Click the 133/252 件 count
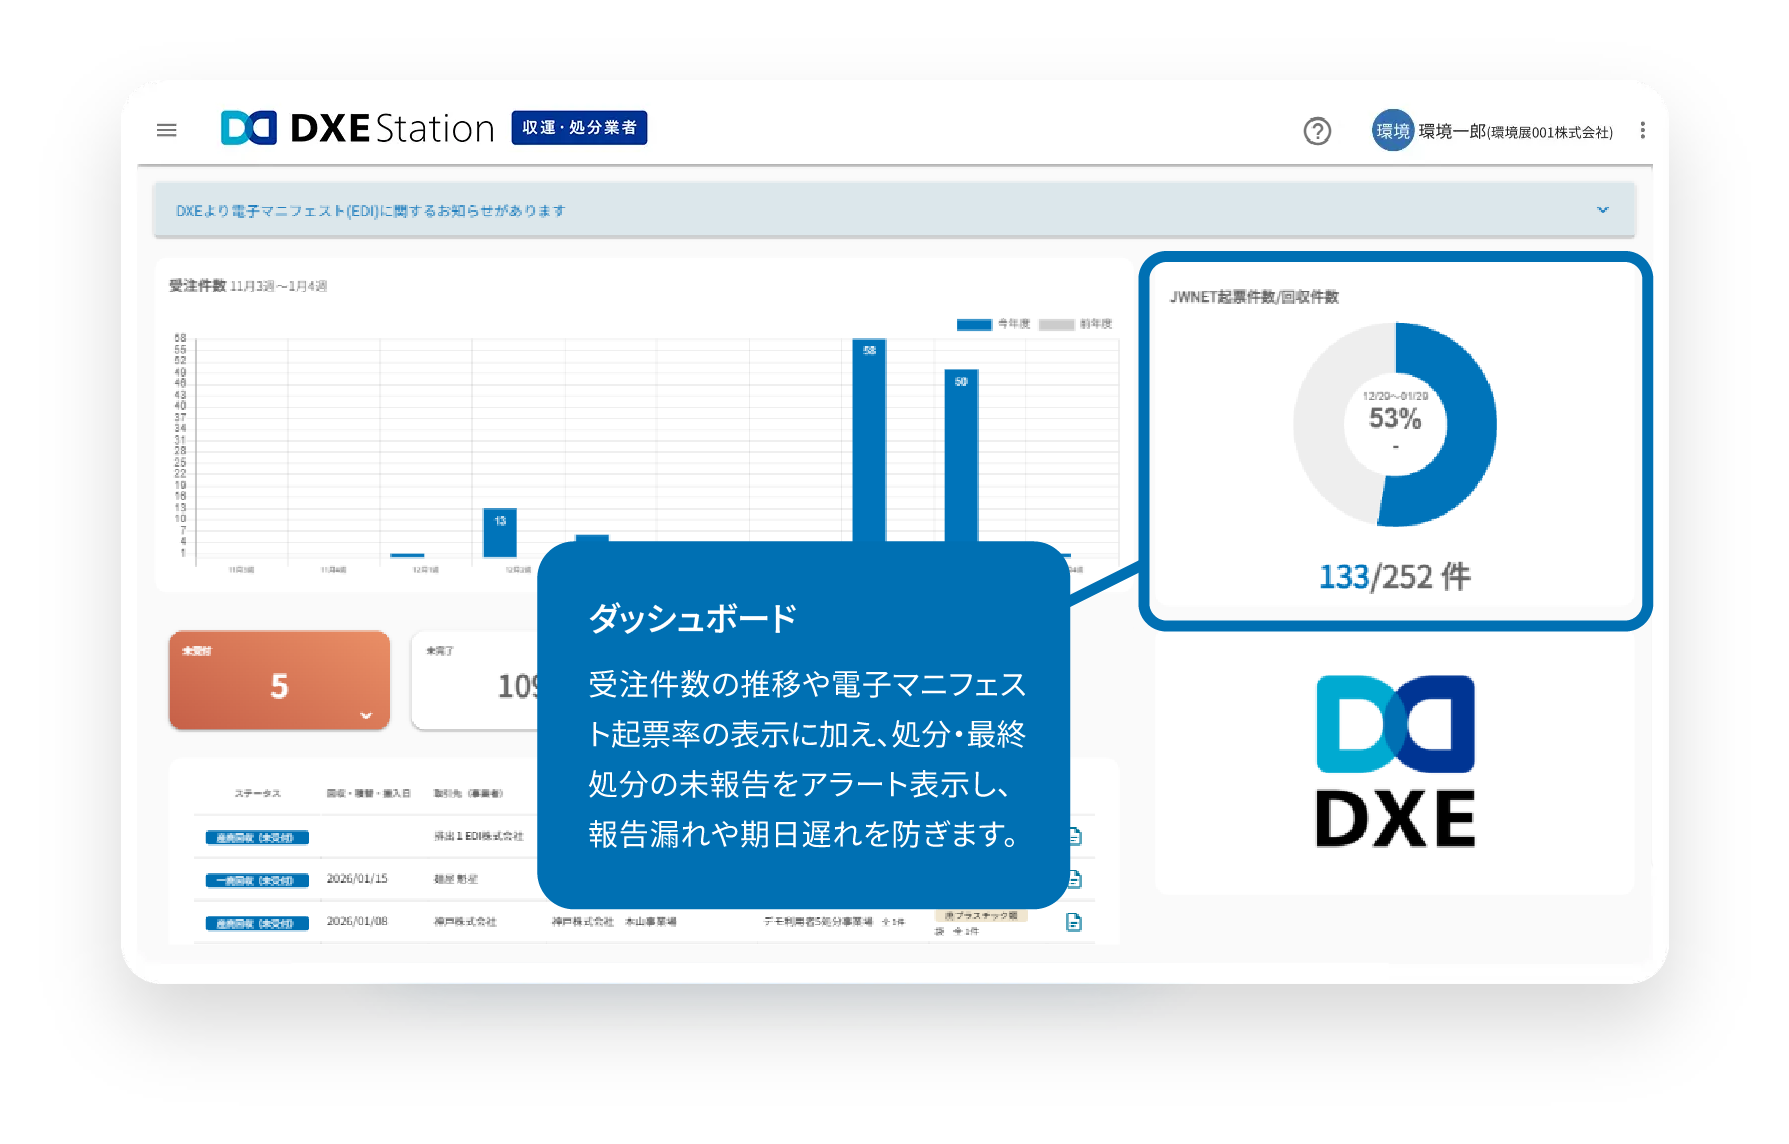Screen dimensions: 1789x1144 click(1395, 577)
